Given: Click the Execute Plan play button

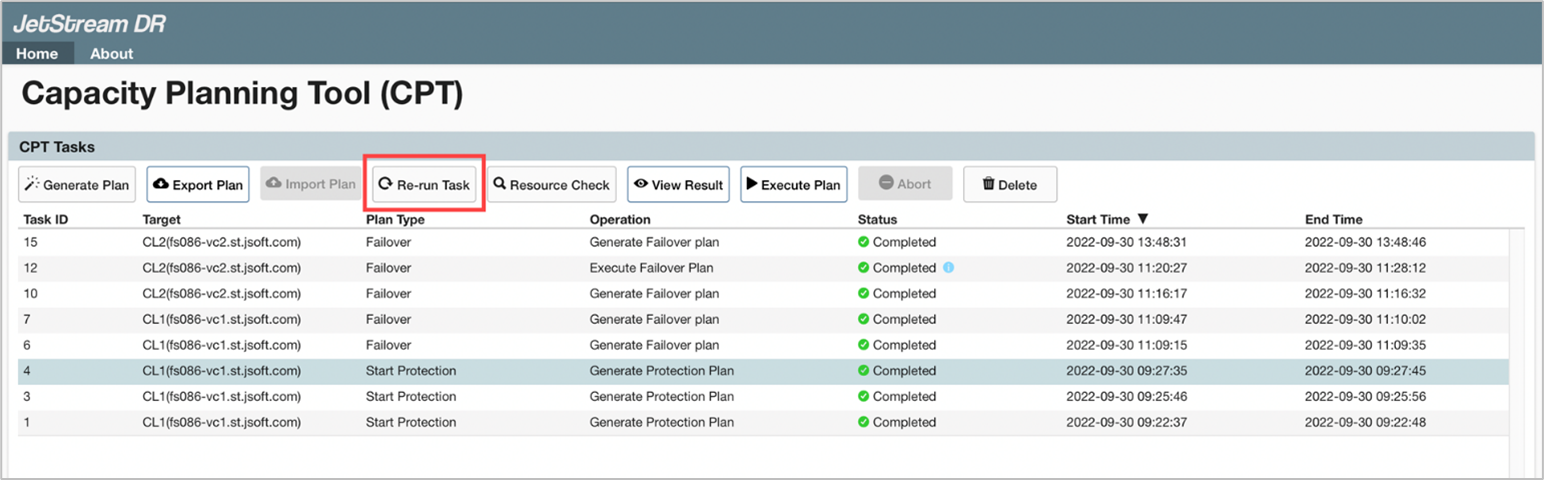Looking at the screenshot, I should [x=793, y=185].
